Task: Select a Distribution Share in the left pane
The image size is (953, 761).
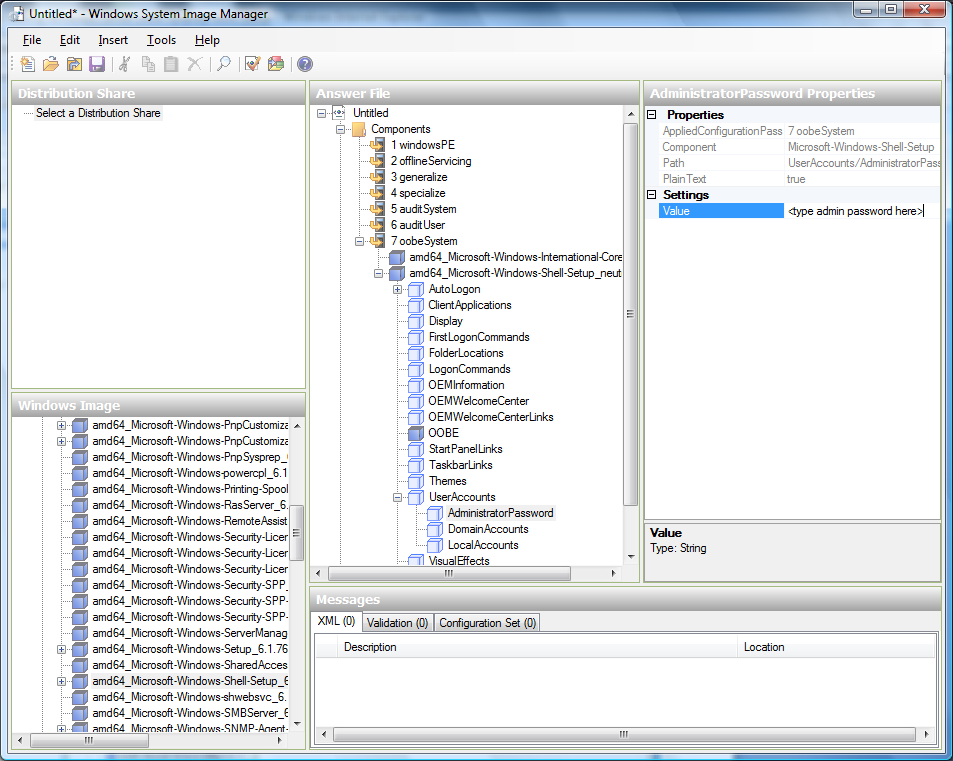Action: point(97,113)
